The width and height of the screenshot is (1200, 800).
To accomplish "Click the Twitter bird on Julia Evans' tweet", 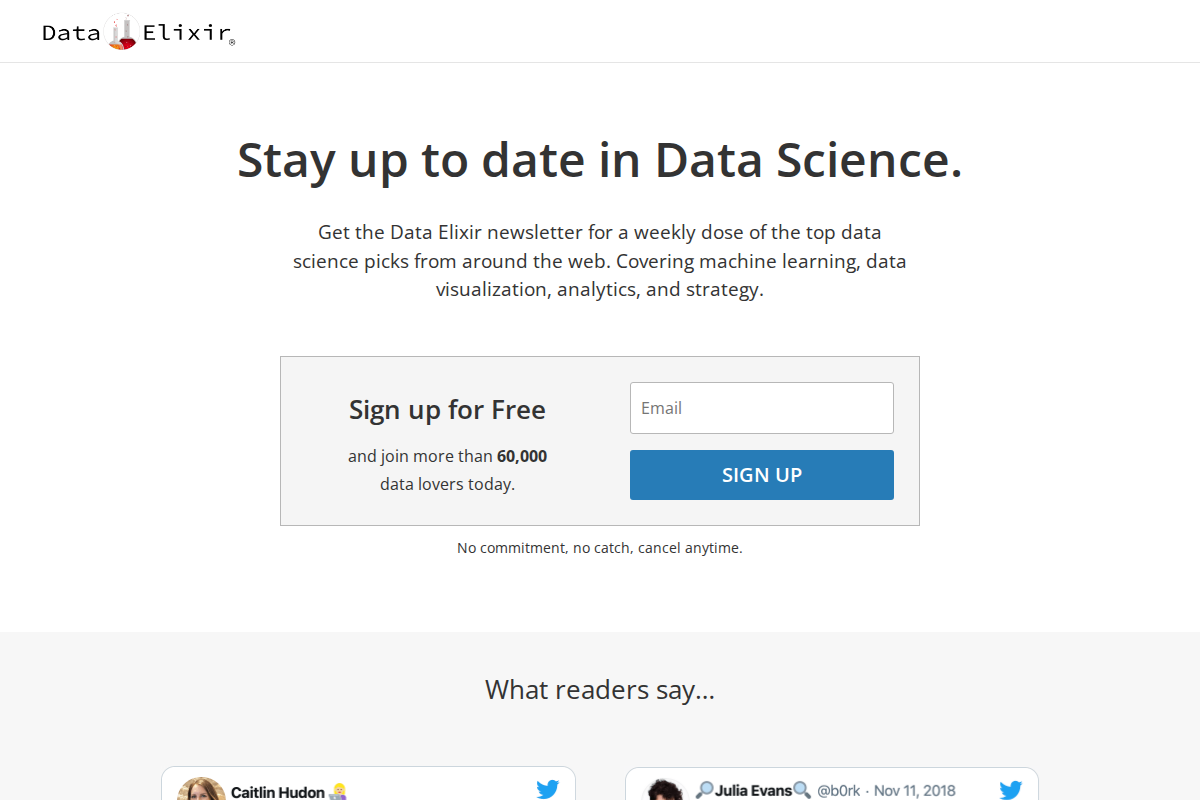I will pyautogui.click(x=1010, y=789).
